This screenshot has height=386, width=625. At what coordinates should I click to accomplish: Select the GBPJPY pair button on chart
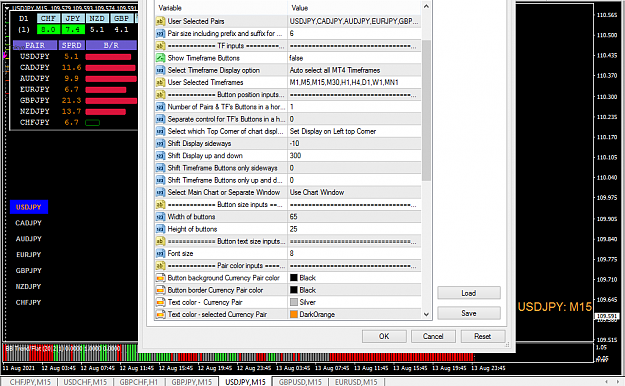pos(29,270)
